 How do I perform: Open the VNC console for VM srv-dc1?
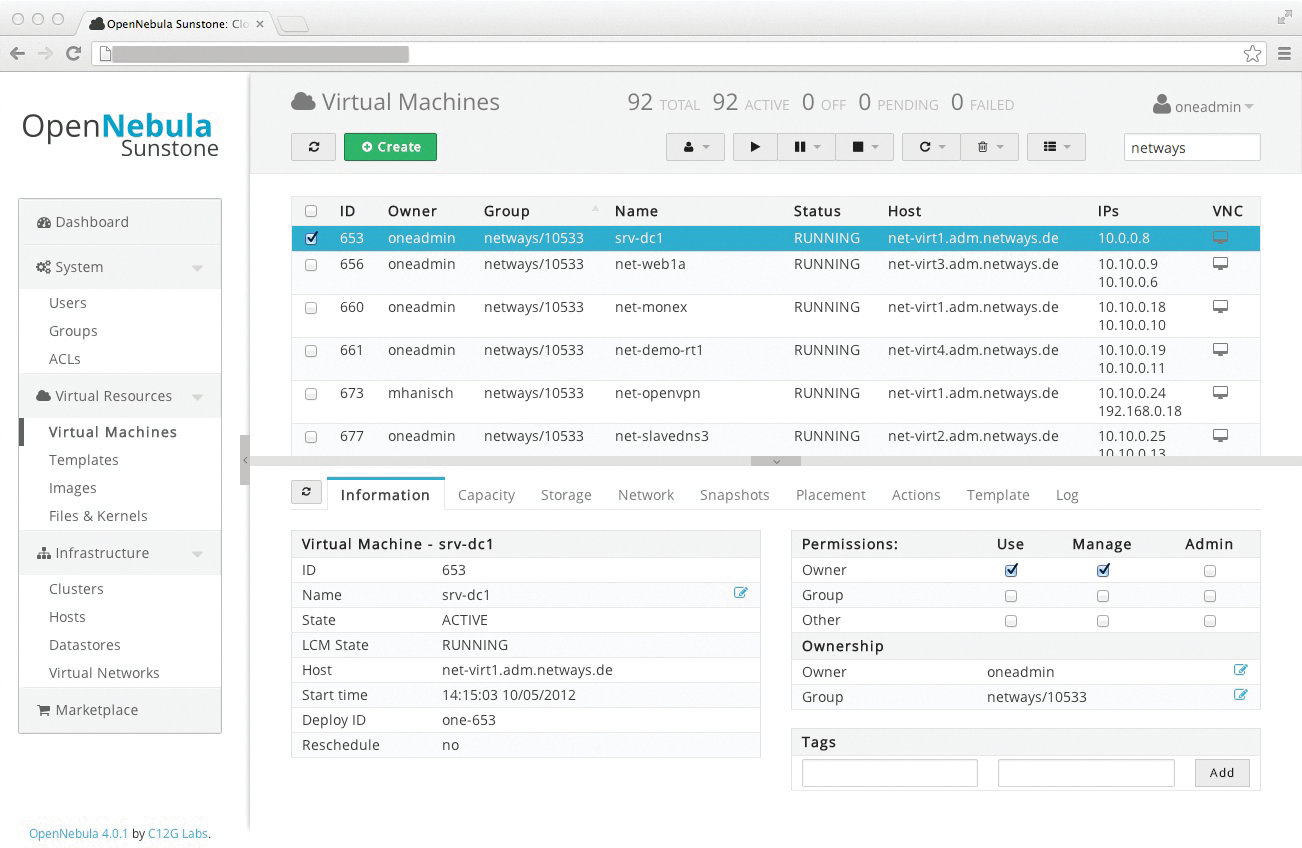click(x=1219, y=237)
